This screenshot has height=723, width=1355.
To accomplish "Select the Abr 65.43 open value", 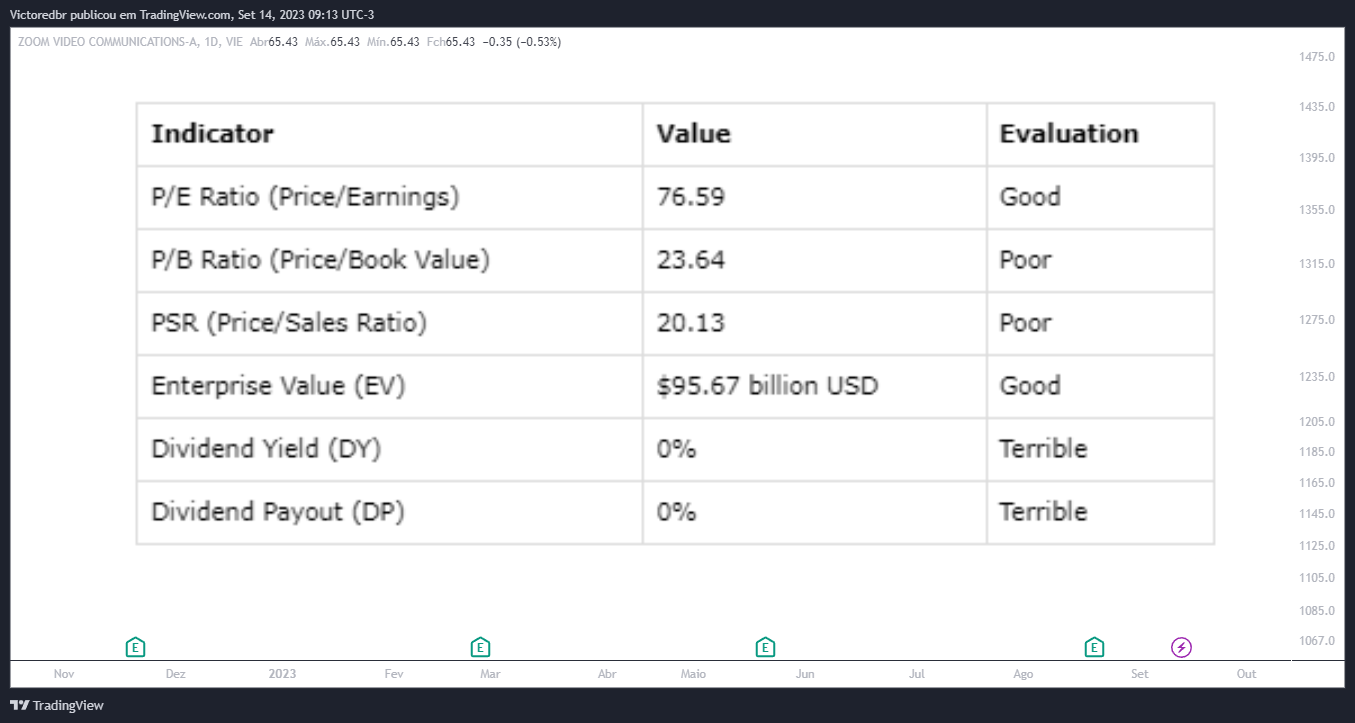I will (x=273, y=42).
